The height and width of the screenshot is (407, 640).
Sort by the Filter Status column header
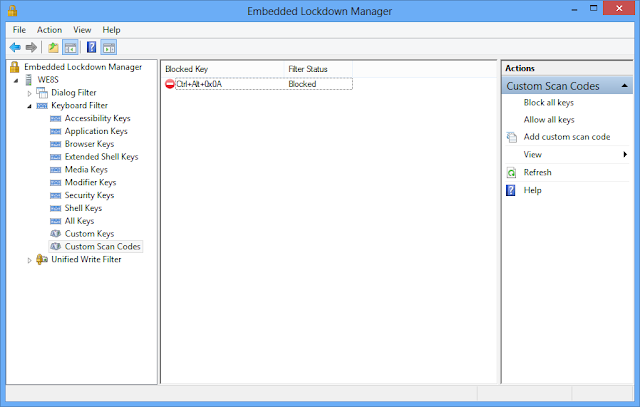[x=318, y=69]
